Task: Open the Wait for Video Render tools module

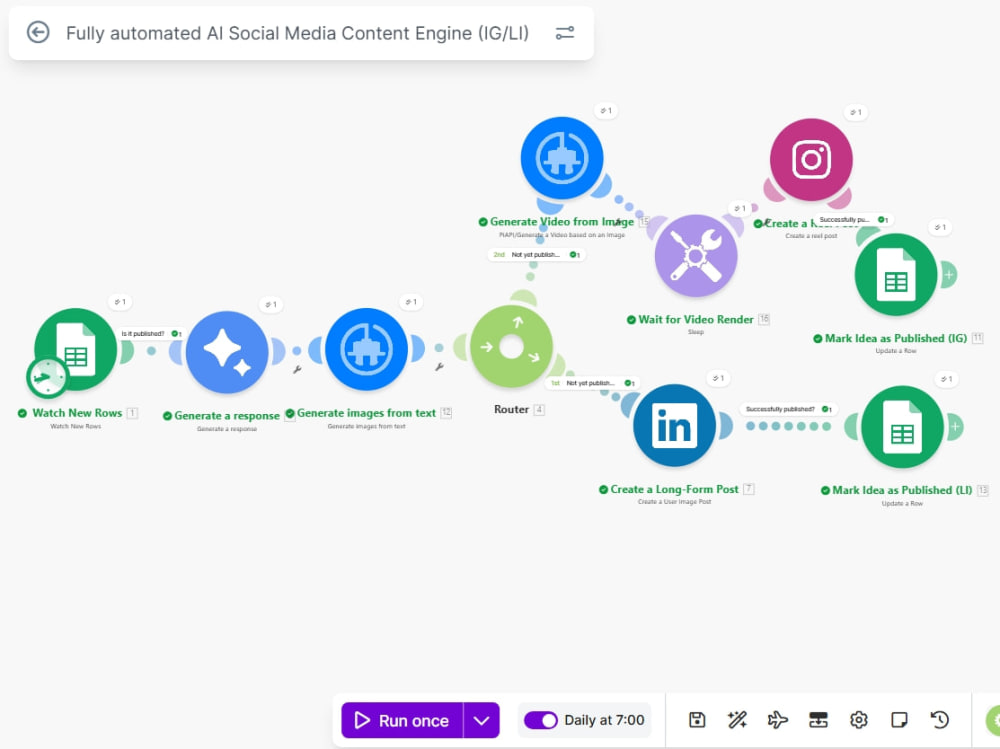Action: coord(696,255)
